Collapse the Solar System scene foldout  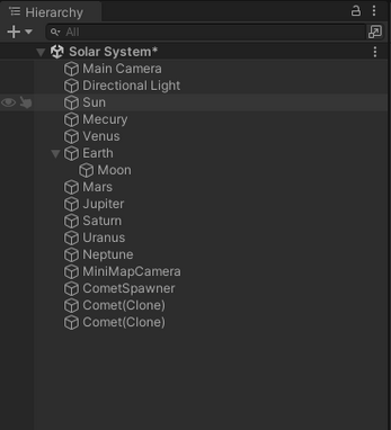click(x=41, y=52)
